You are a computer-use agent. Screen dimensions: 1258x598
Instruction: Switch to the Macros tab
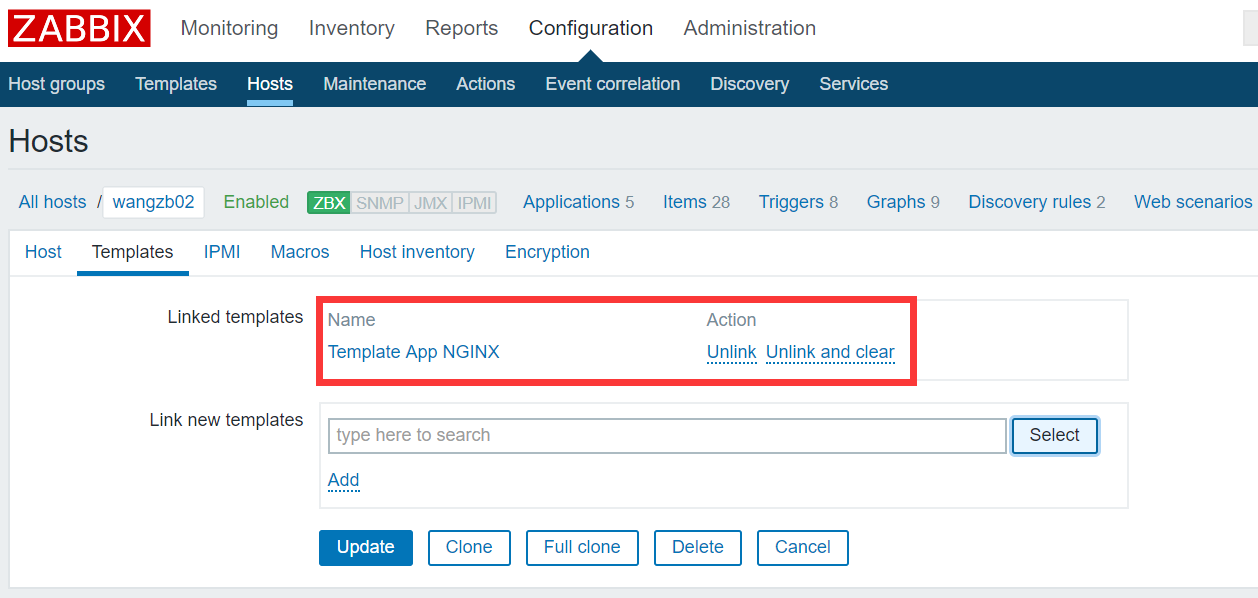point(300,252)
